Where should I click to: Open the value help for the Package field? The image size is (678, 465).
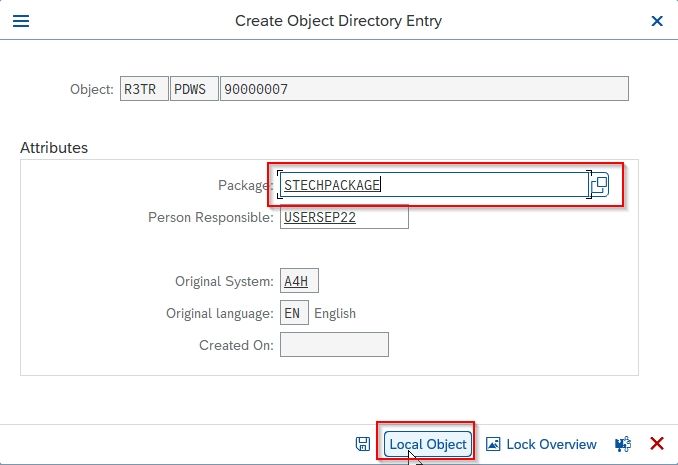click(600, 185)
